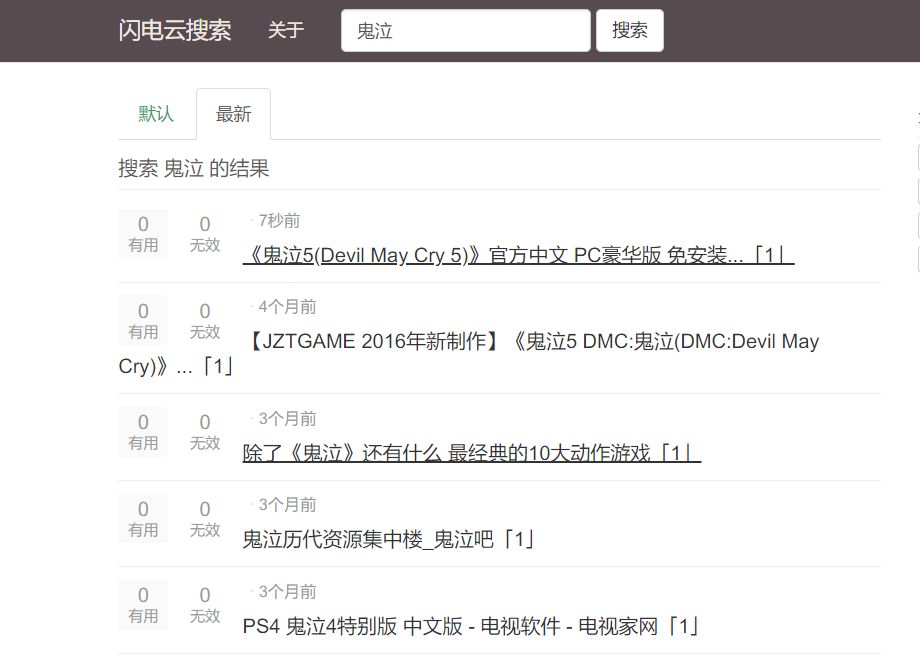The width and height of the screenshot is (920, 655).
Task: Vote 无效 on the first result
Action: (204, 234)
